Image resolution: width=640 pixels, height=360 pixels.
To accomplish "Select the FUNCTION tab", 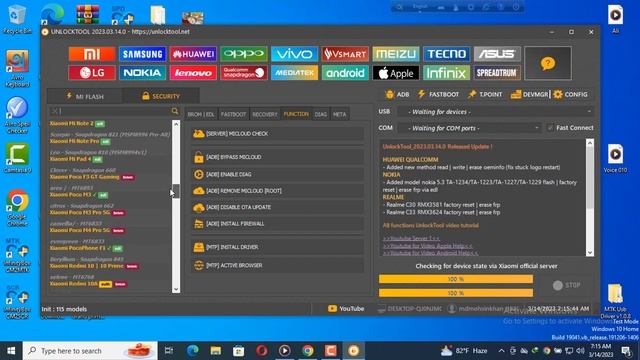I will click(x=296, y=114).
